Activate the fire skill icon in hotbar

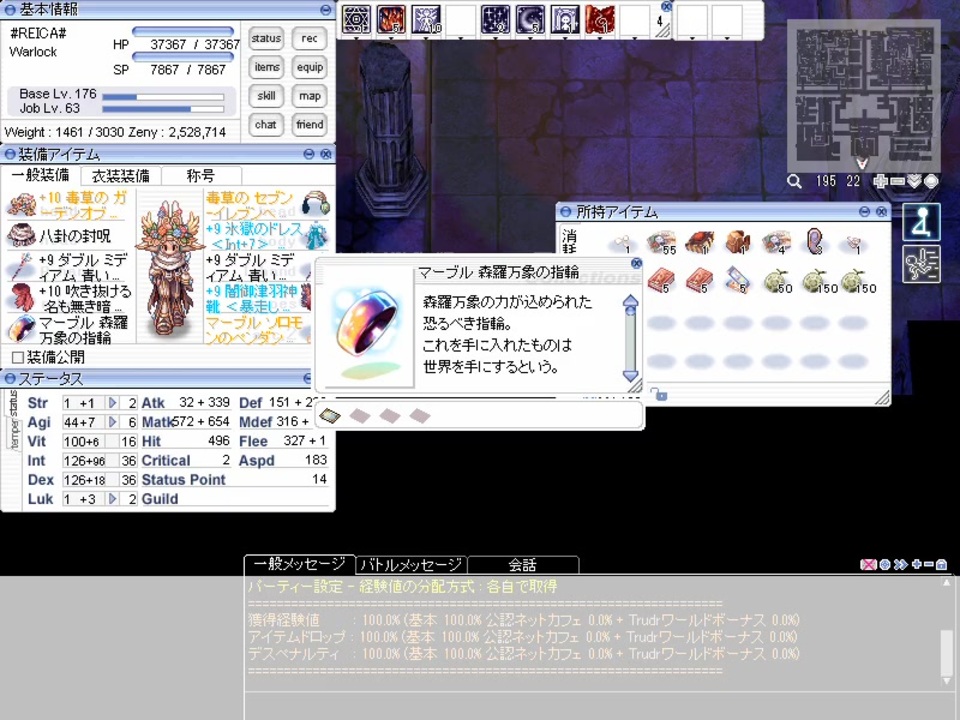391,20
